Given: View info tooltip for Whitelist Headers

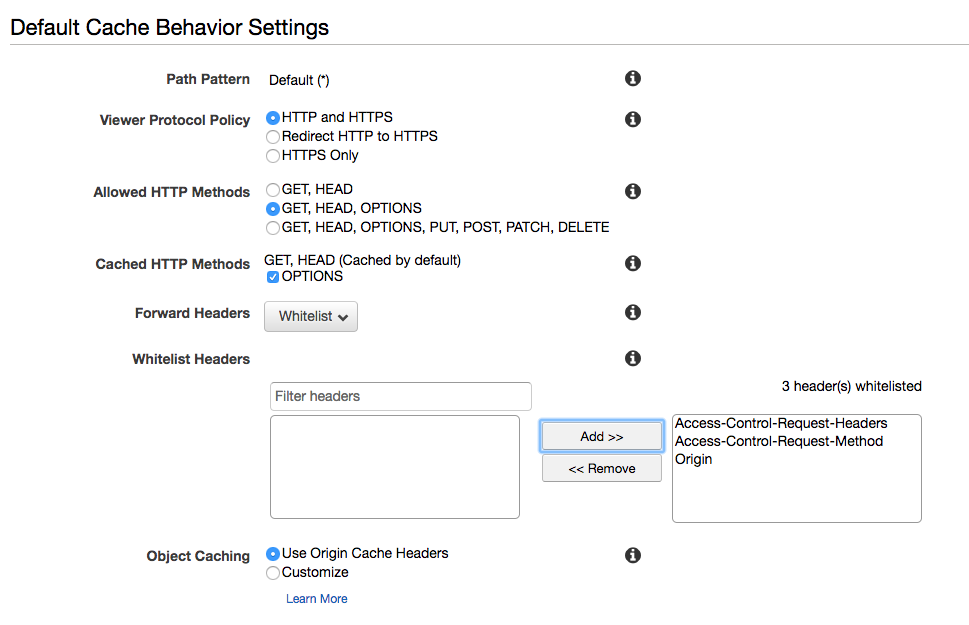Looking at the screenshot, I should [632, 359].
